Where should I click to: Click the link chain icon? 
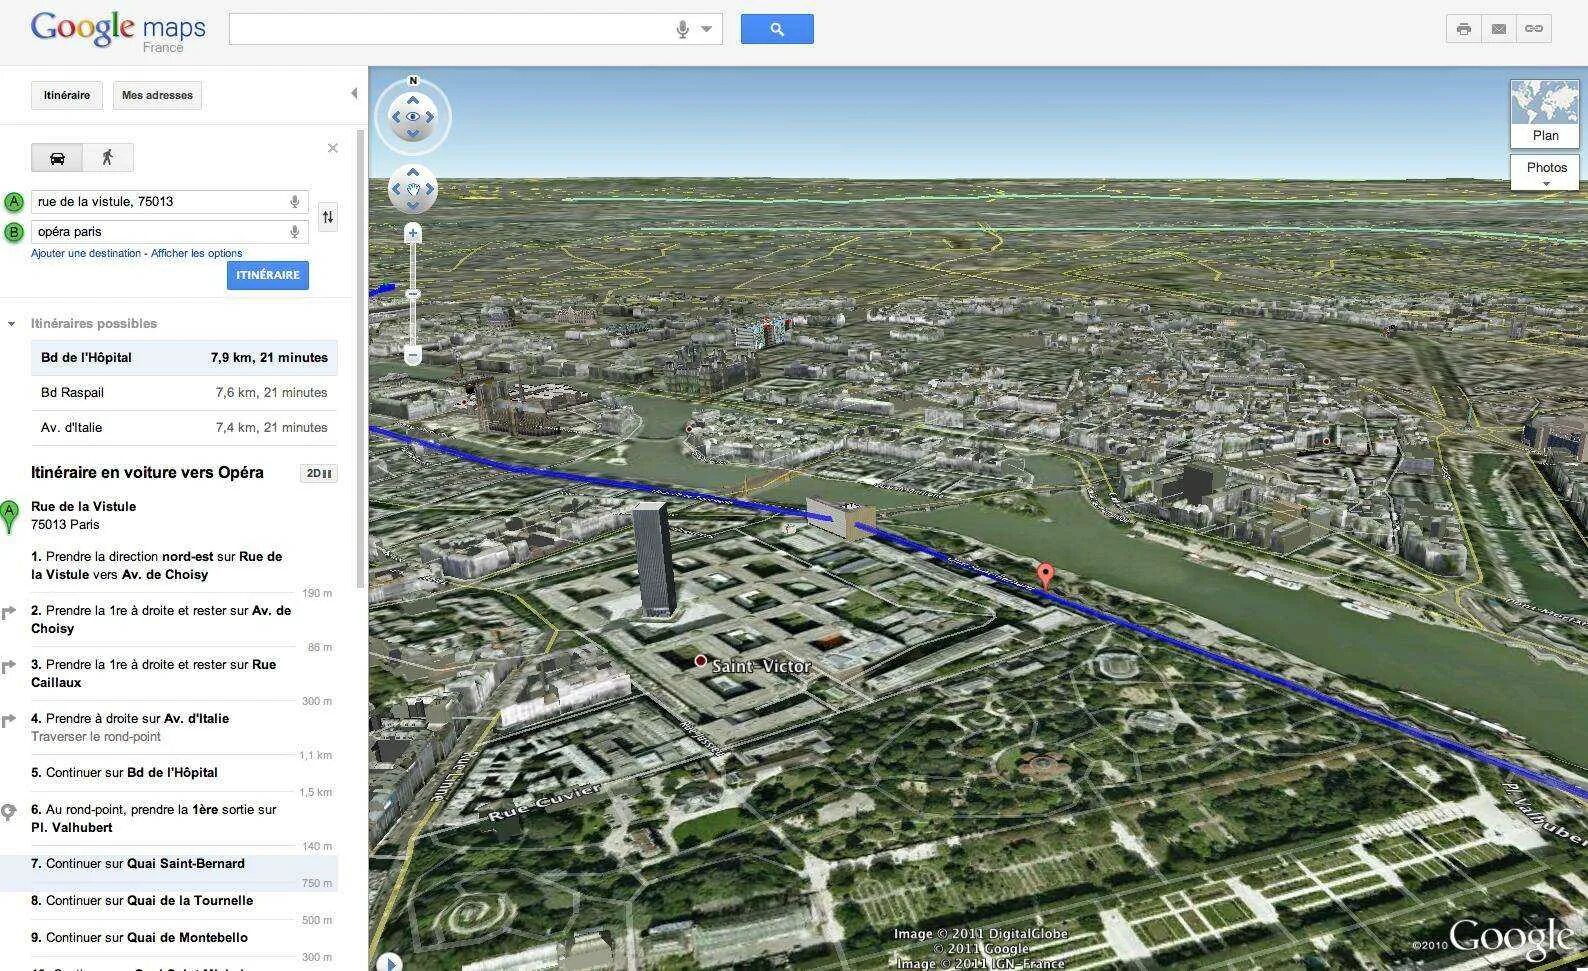(x=1533, y=29)
